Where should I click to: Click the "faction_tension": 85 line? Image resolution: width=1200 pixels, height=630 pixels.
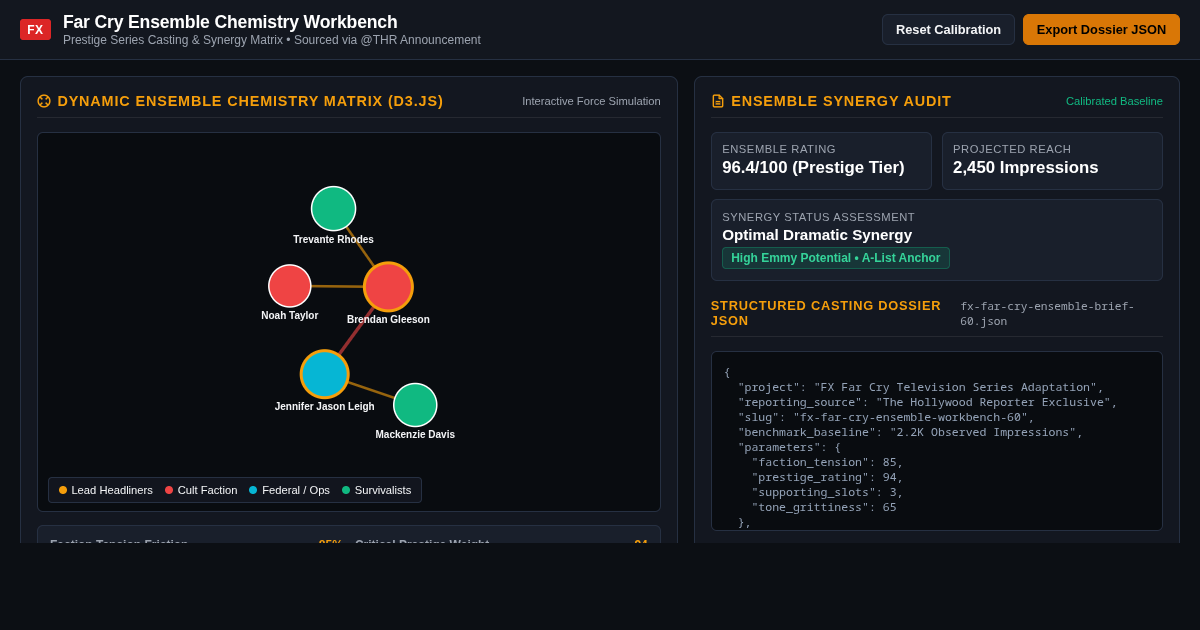coord(827,463)
